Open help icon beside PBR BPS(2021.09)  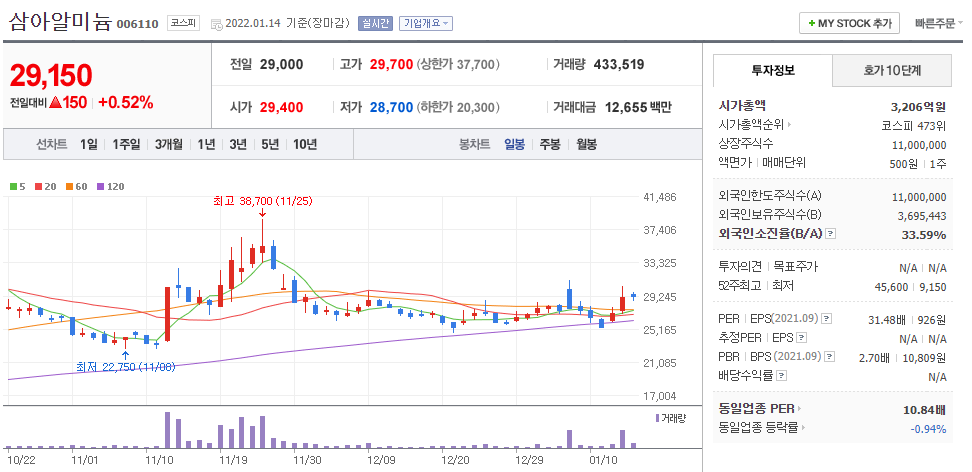[829, 357]
